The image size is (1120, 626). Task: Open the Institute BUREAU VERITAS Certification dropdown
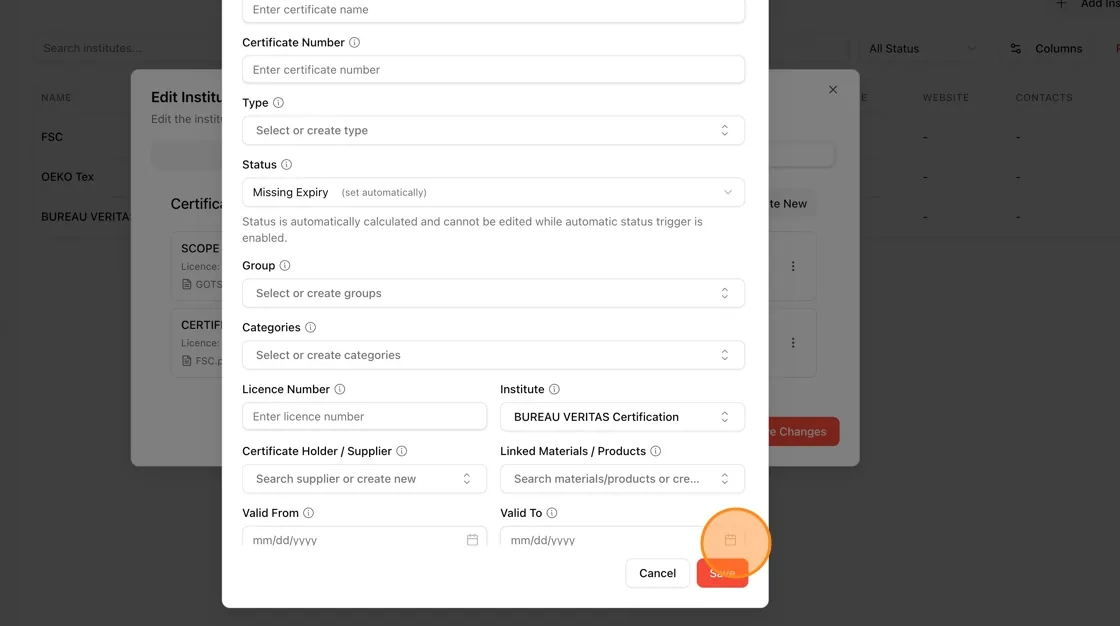click(622, 417)
